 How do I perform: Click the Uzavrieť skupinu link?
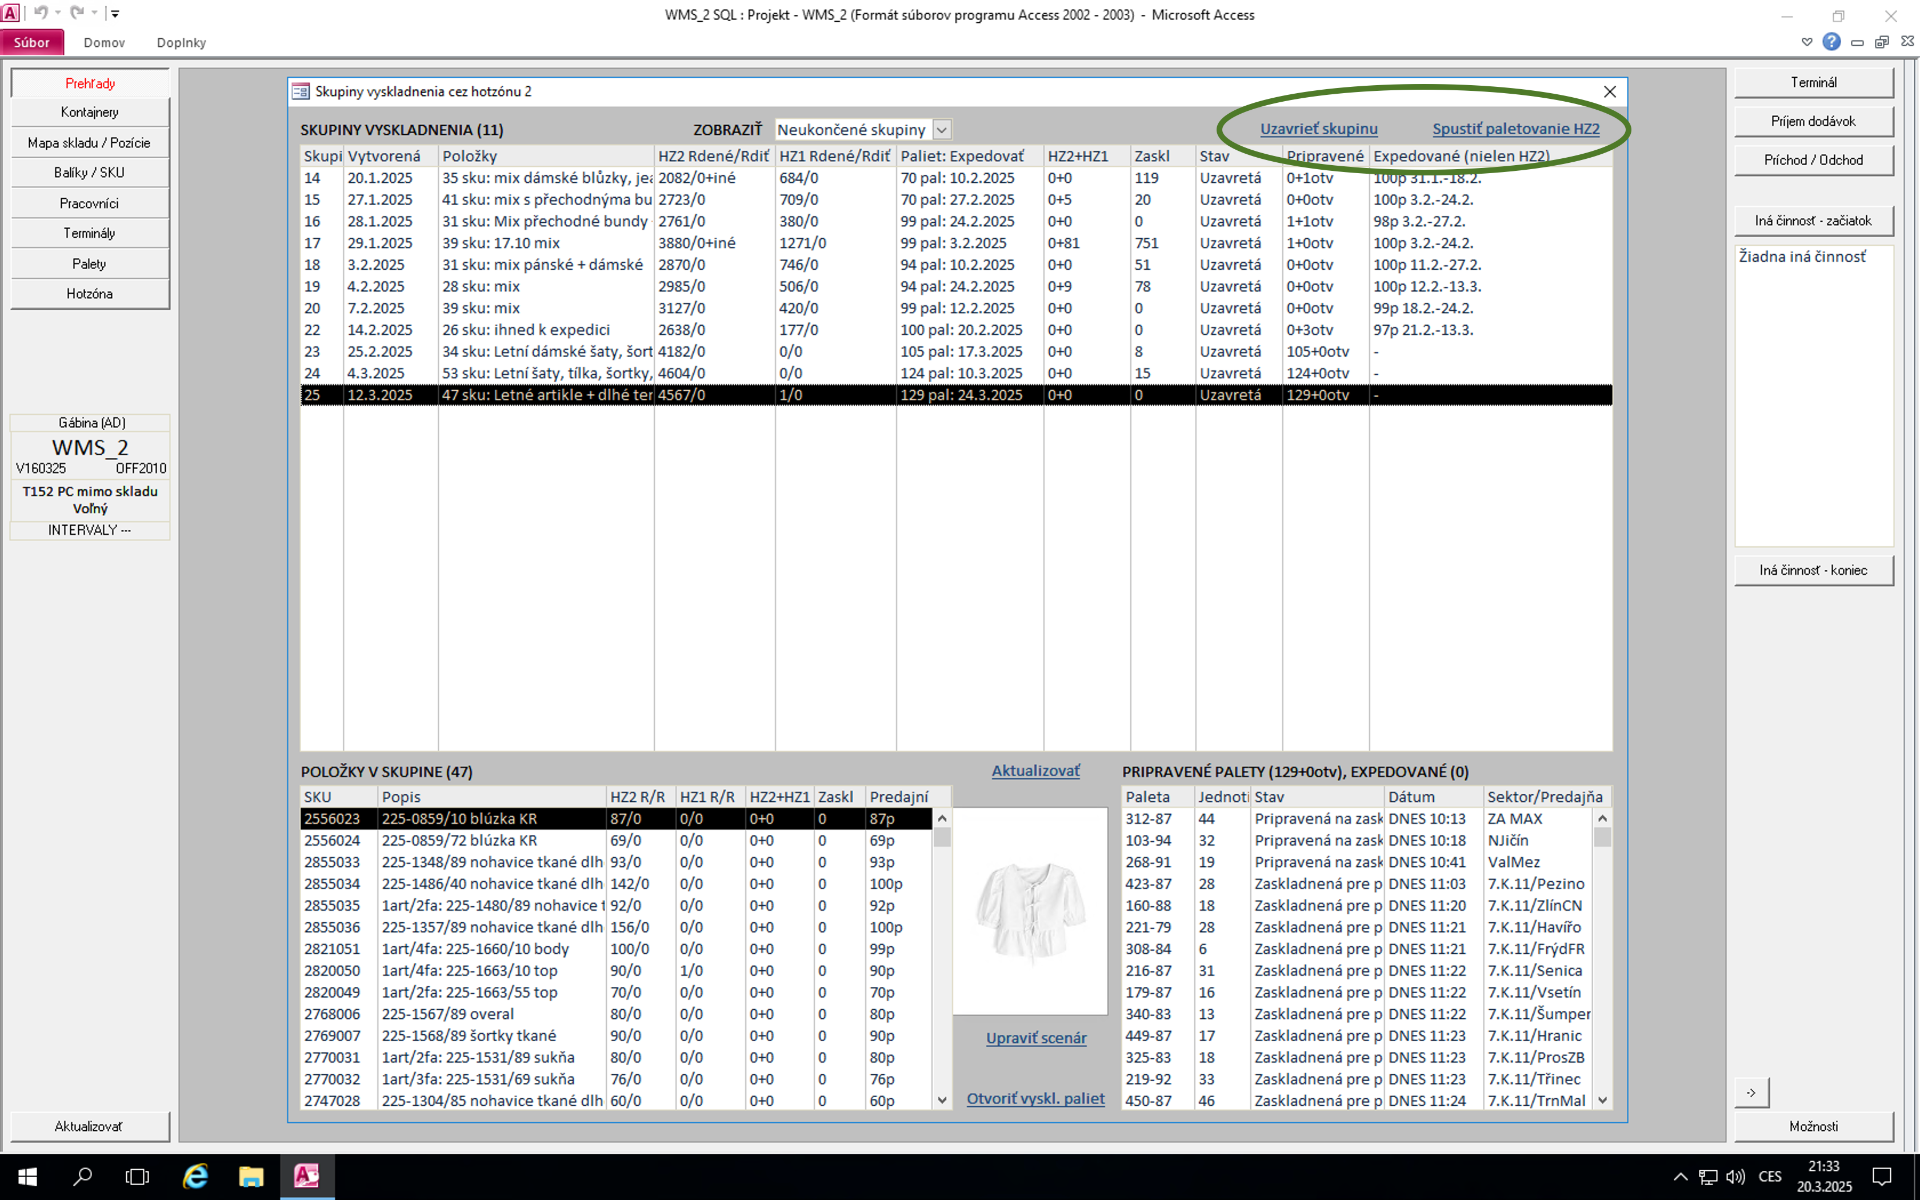coord(1318,129)
